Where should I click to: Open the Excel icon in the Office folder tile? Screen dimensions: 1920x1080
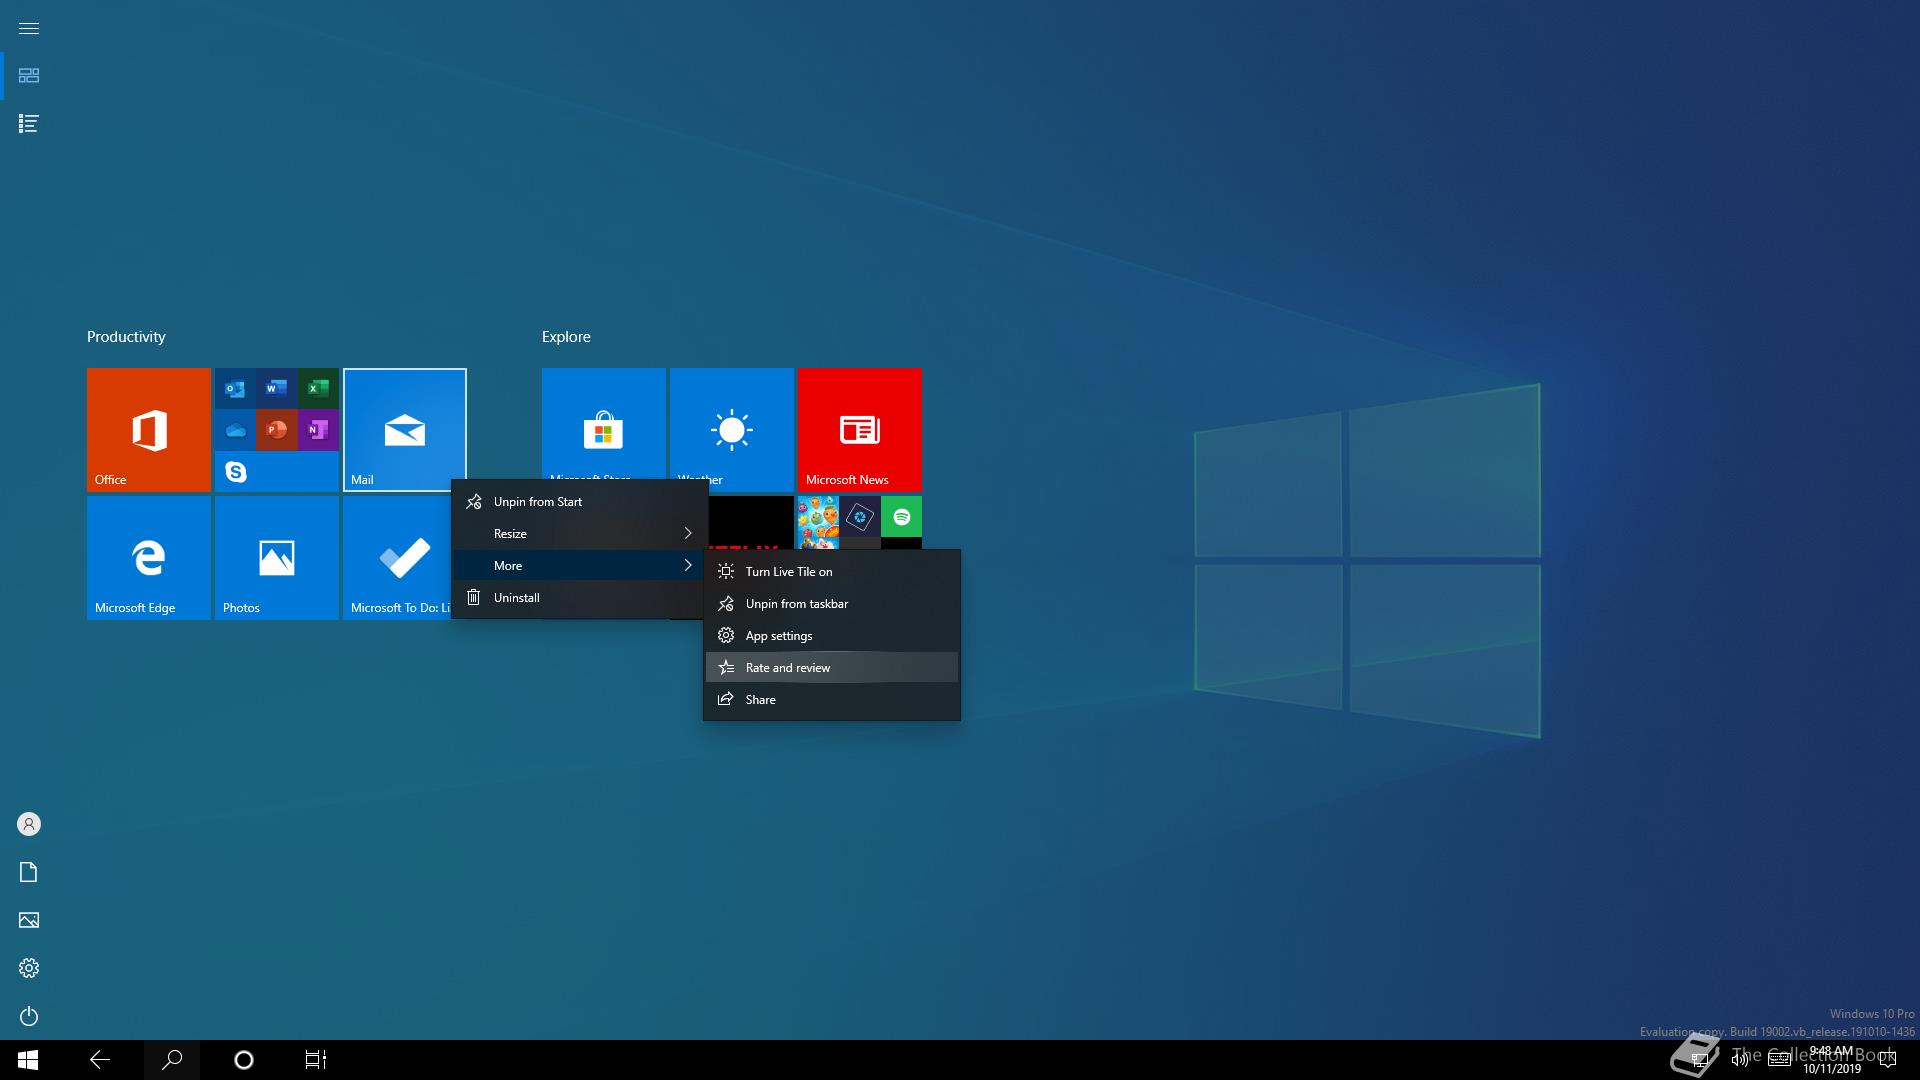click(318, 388)
